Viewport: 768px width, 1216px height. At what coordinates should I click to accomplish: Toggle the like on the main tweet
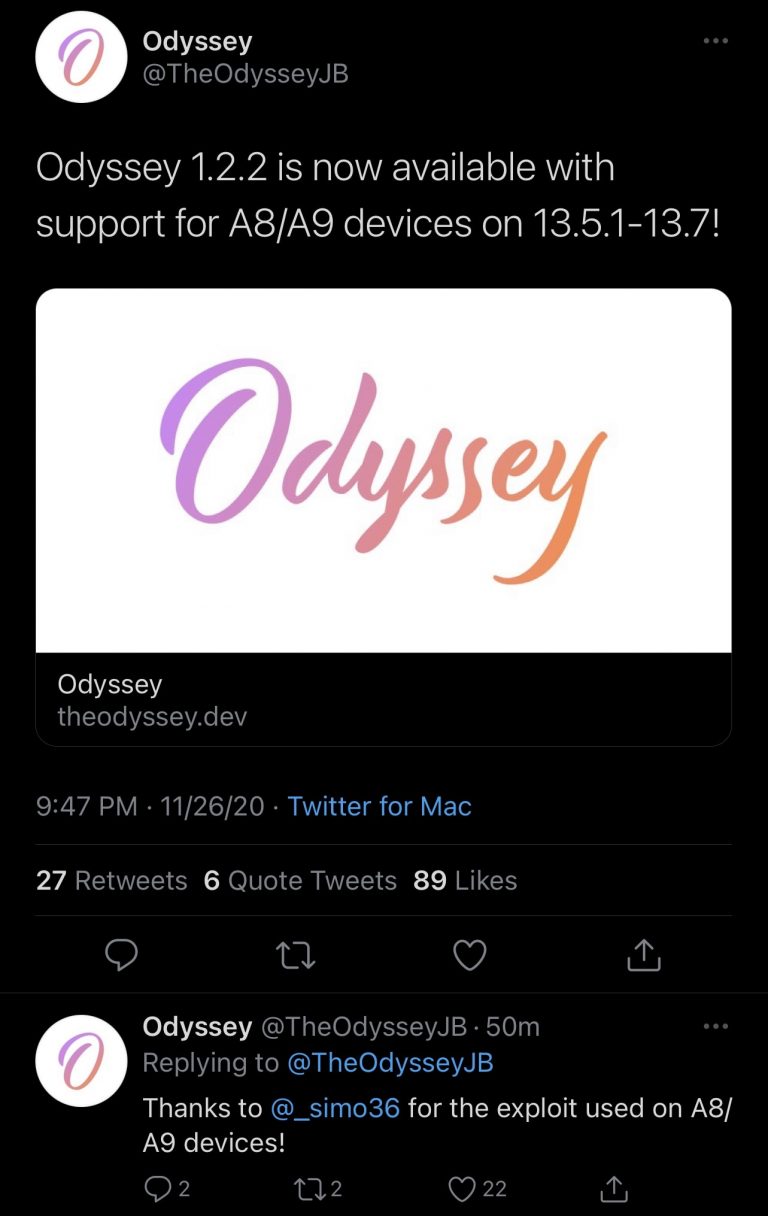pos(468,956)
